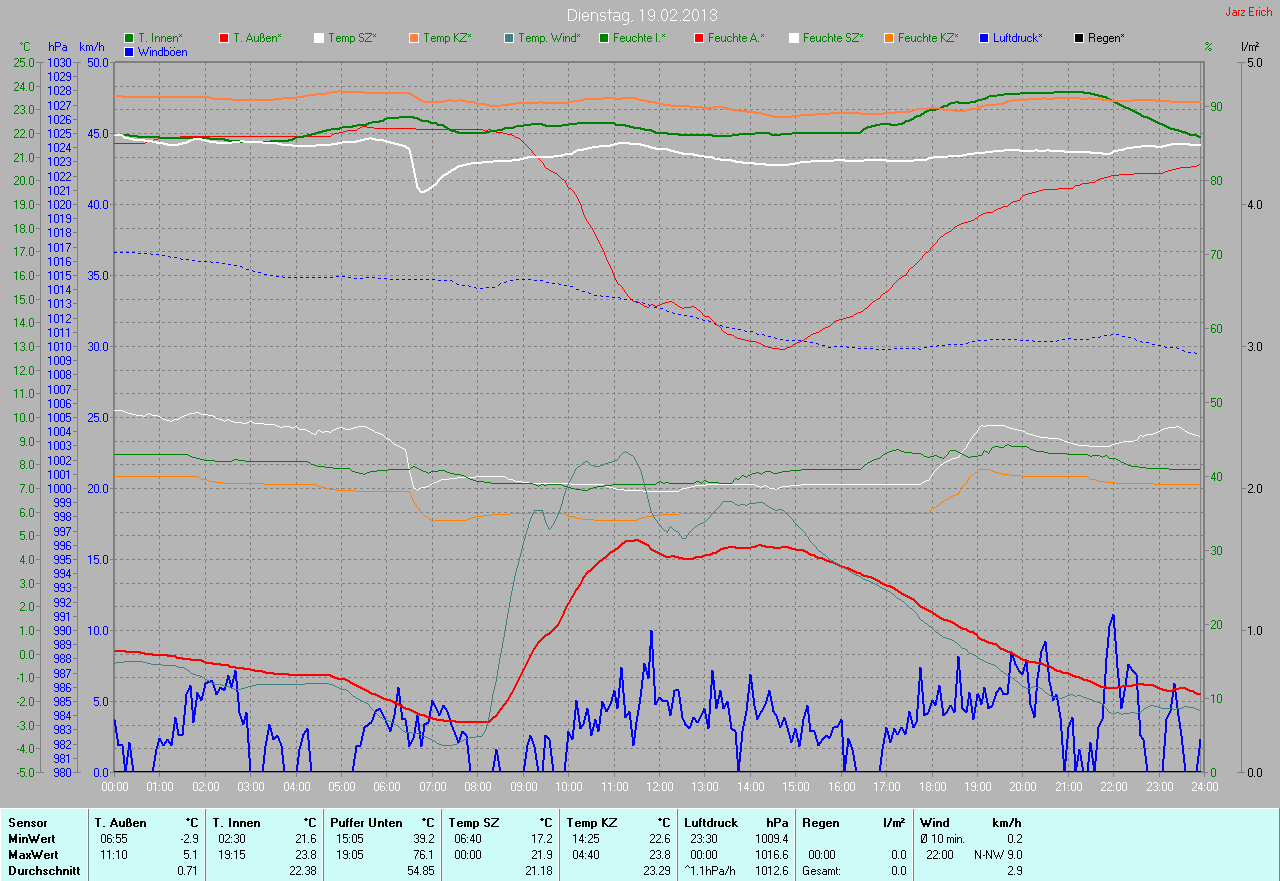Select the 'Feuchte KZ*' legend label
The height and width of the screenshot is (881, 1280).
[928, 38]
